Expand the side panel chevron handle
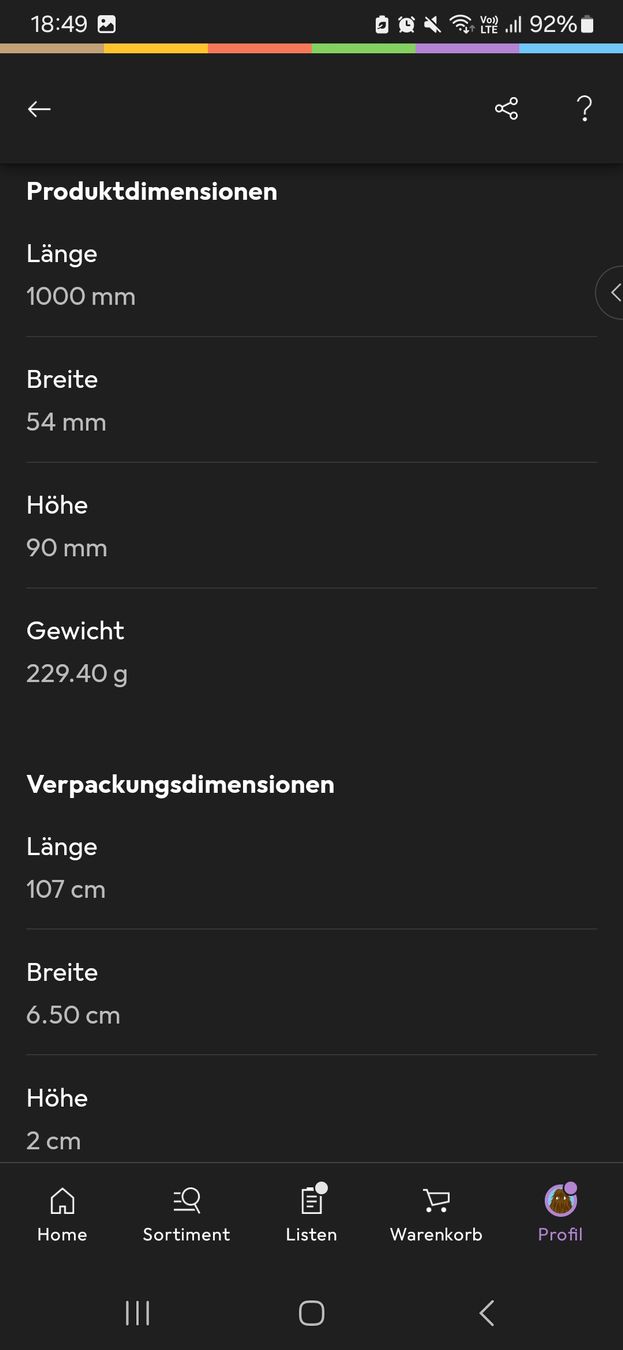 point(611,293)
